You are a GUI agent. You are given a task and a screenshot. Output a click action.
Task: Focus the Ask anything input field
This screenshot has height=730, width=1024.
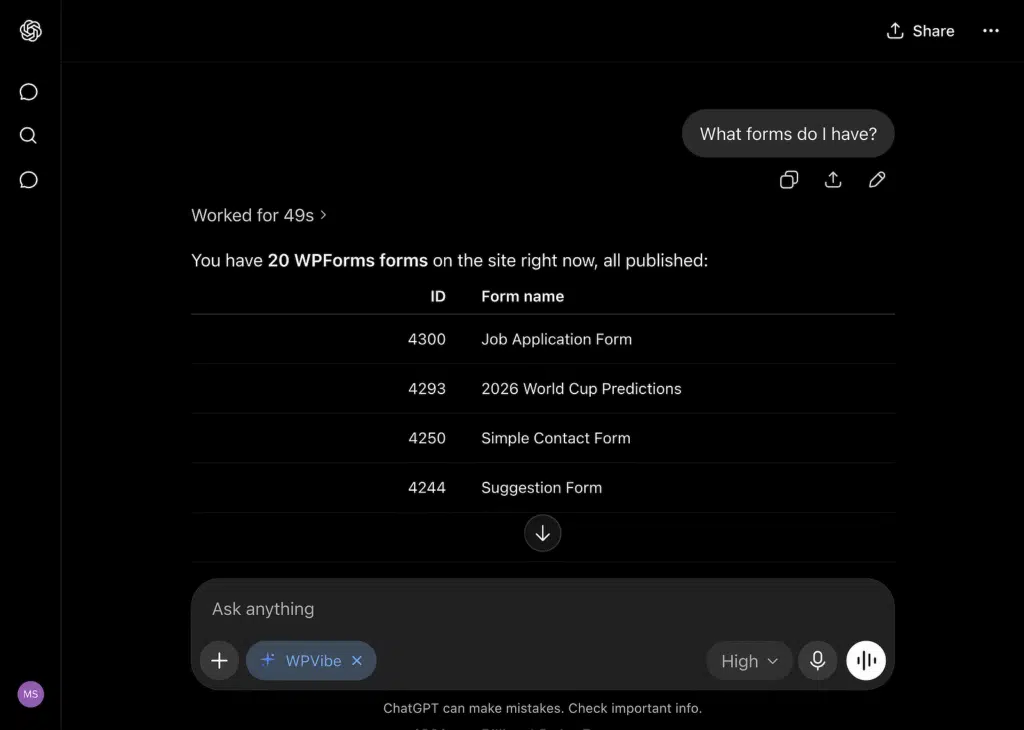(x=542, y=609)
